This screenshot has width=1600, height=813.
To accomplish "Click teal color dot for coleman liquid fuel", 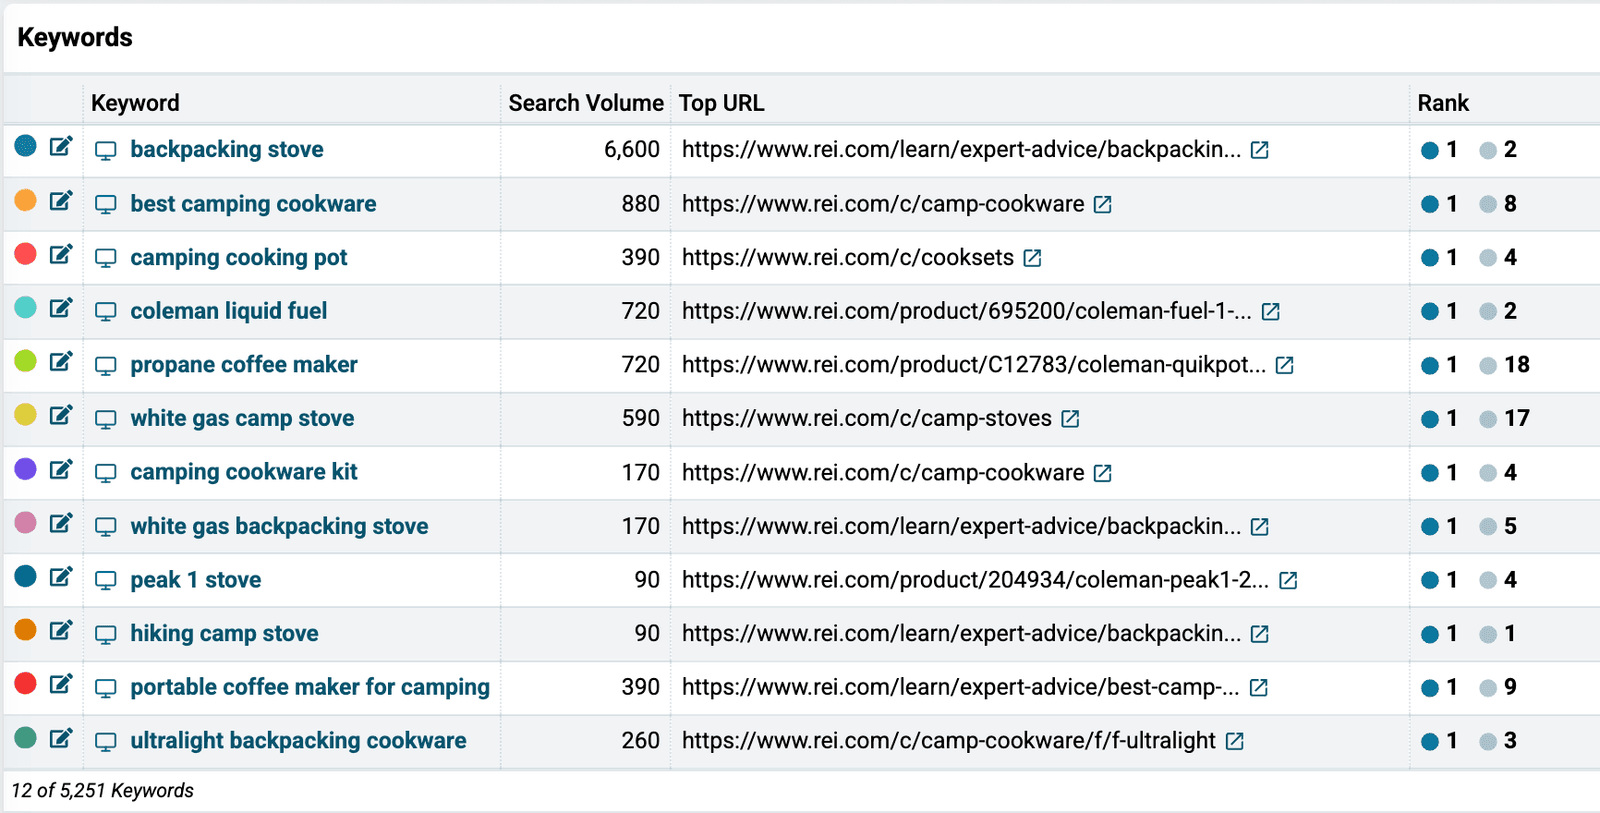I will (x=26, y=307).
